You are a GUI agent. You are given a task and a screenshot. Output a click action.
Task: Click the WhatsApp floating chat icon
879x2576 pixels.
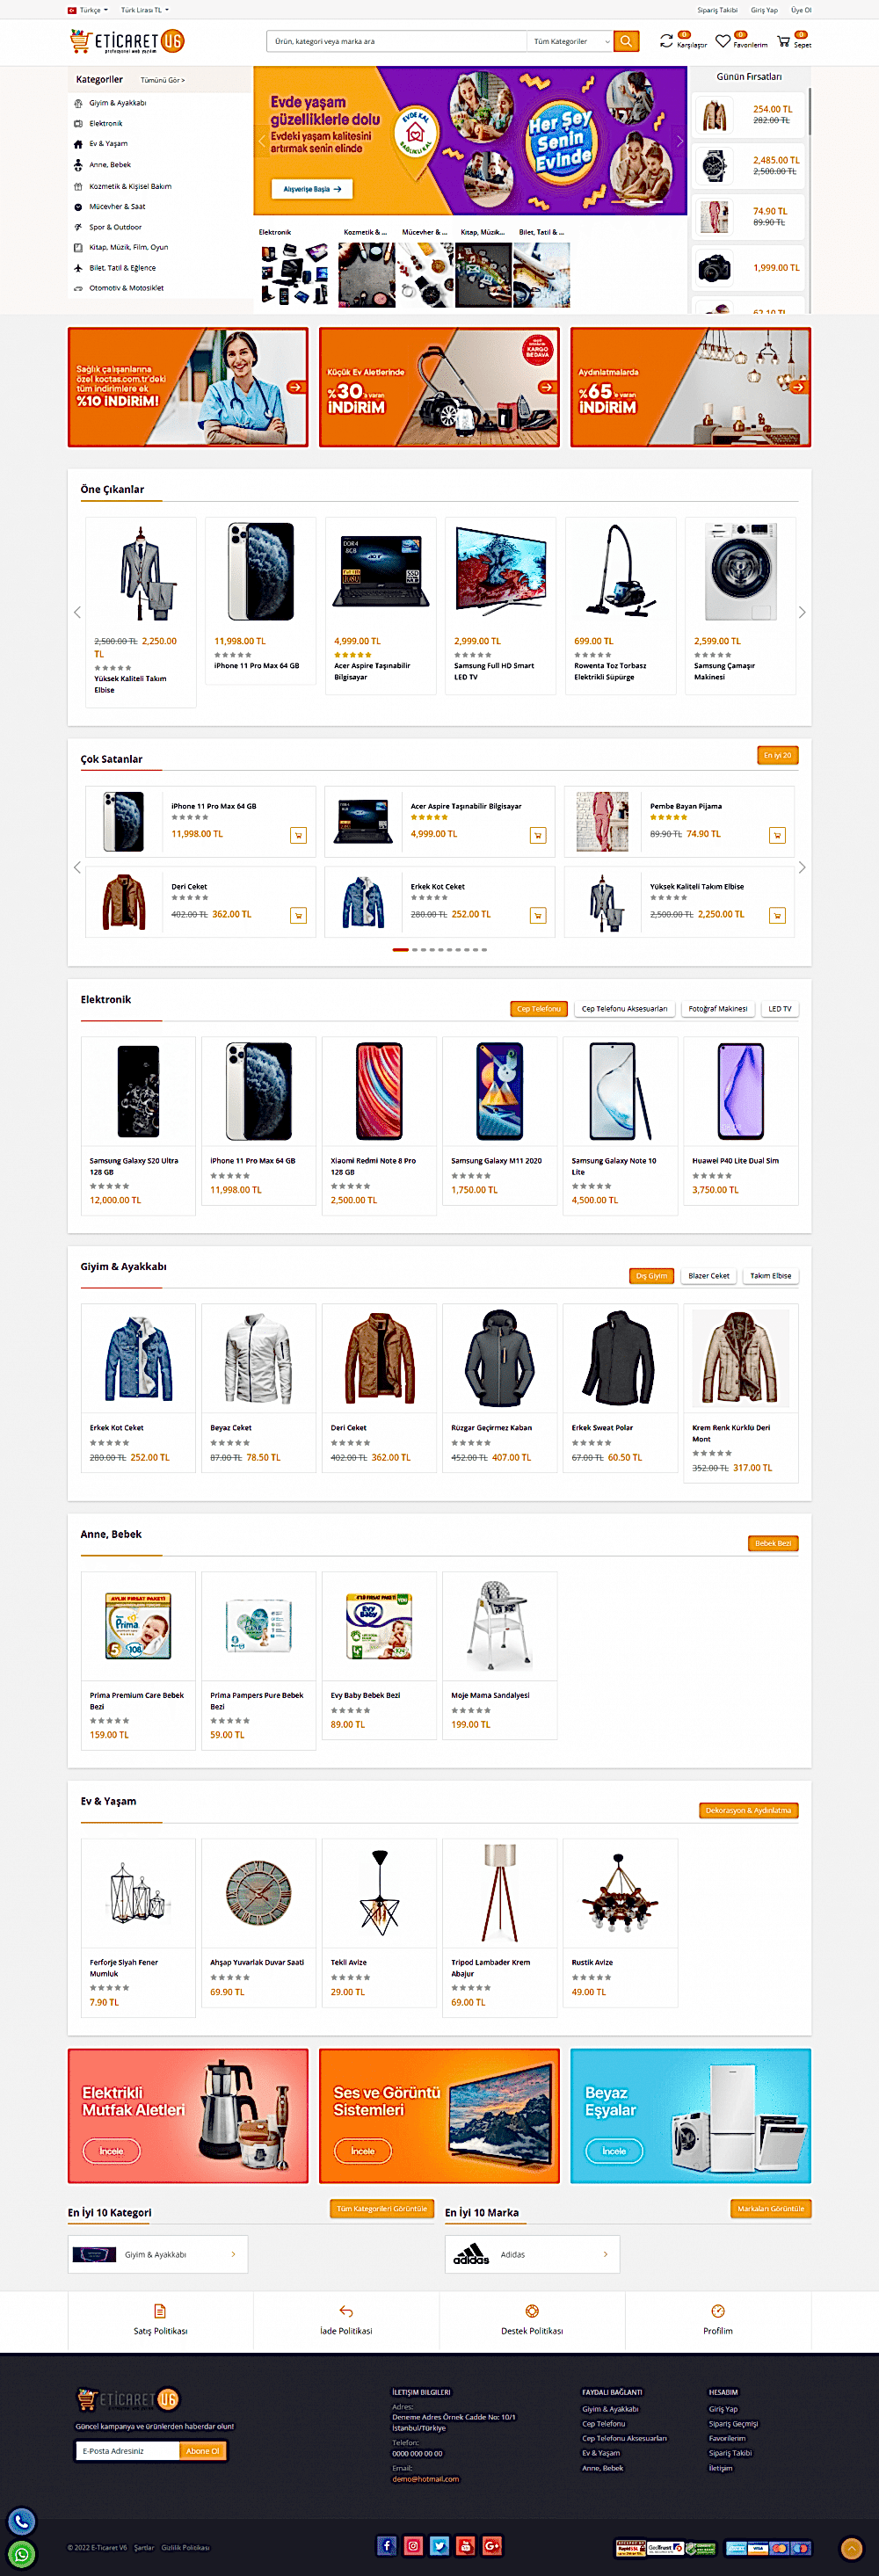point(21,2554)
